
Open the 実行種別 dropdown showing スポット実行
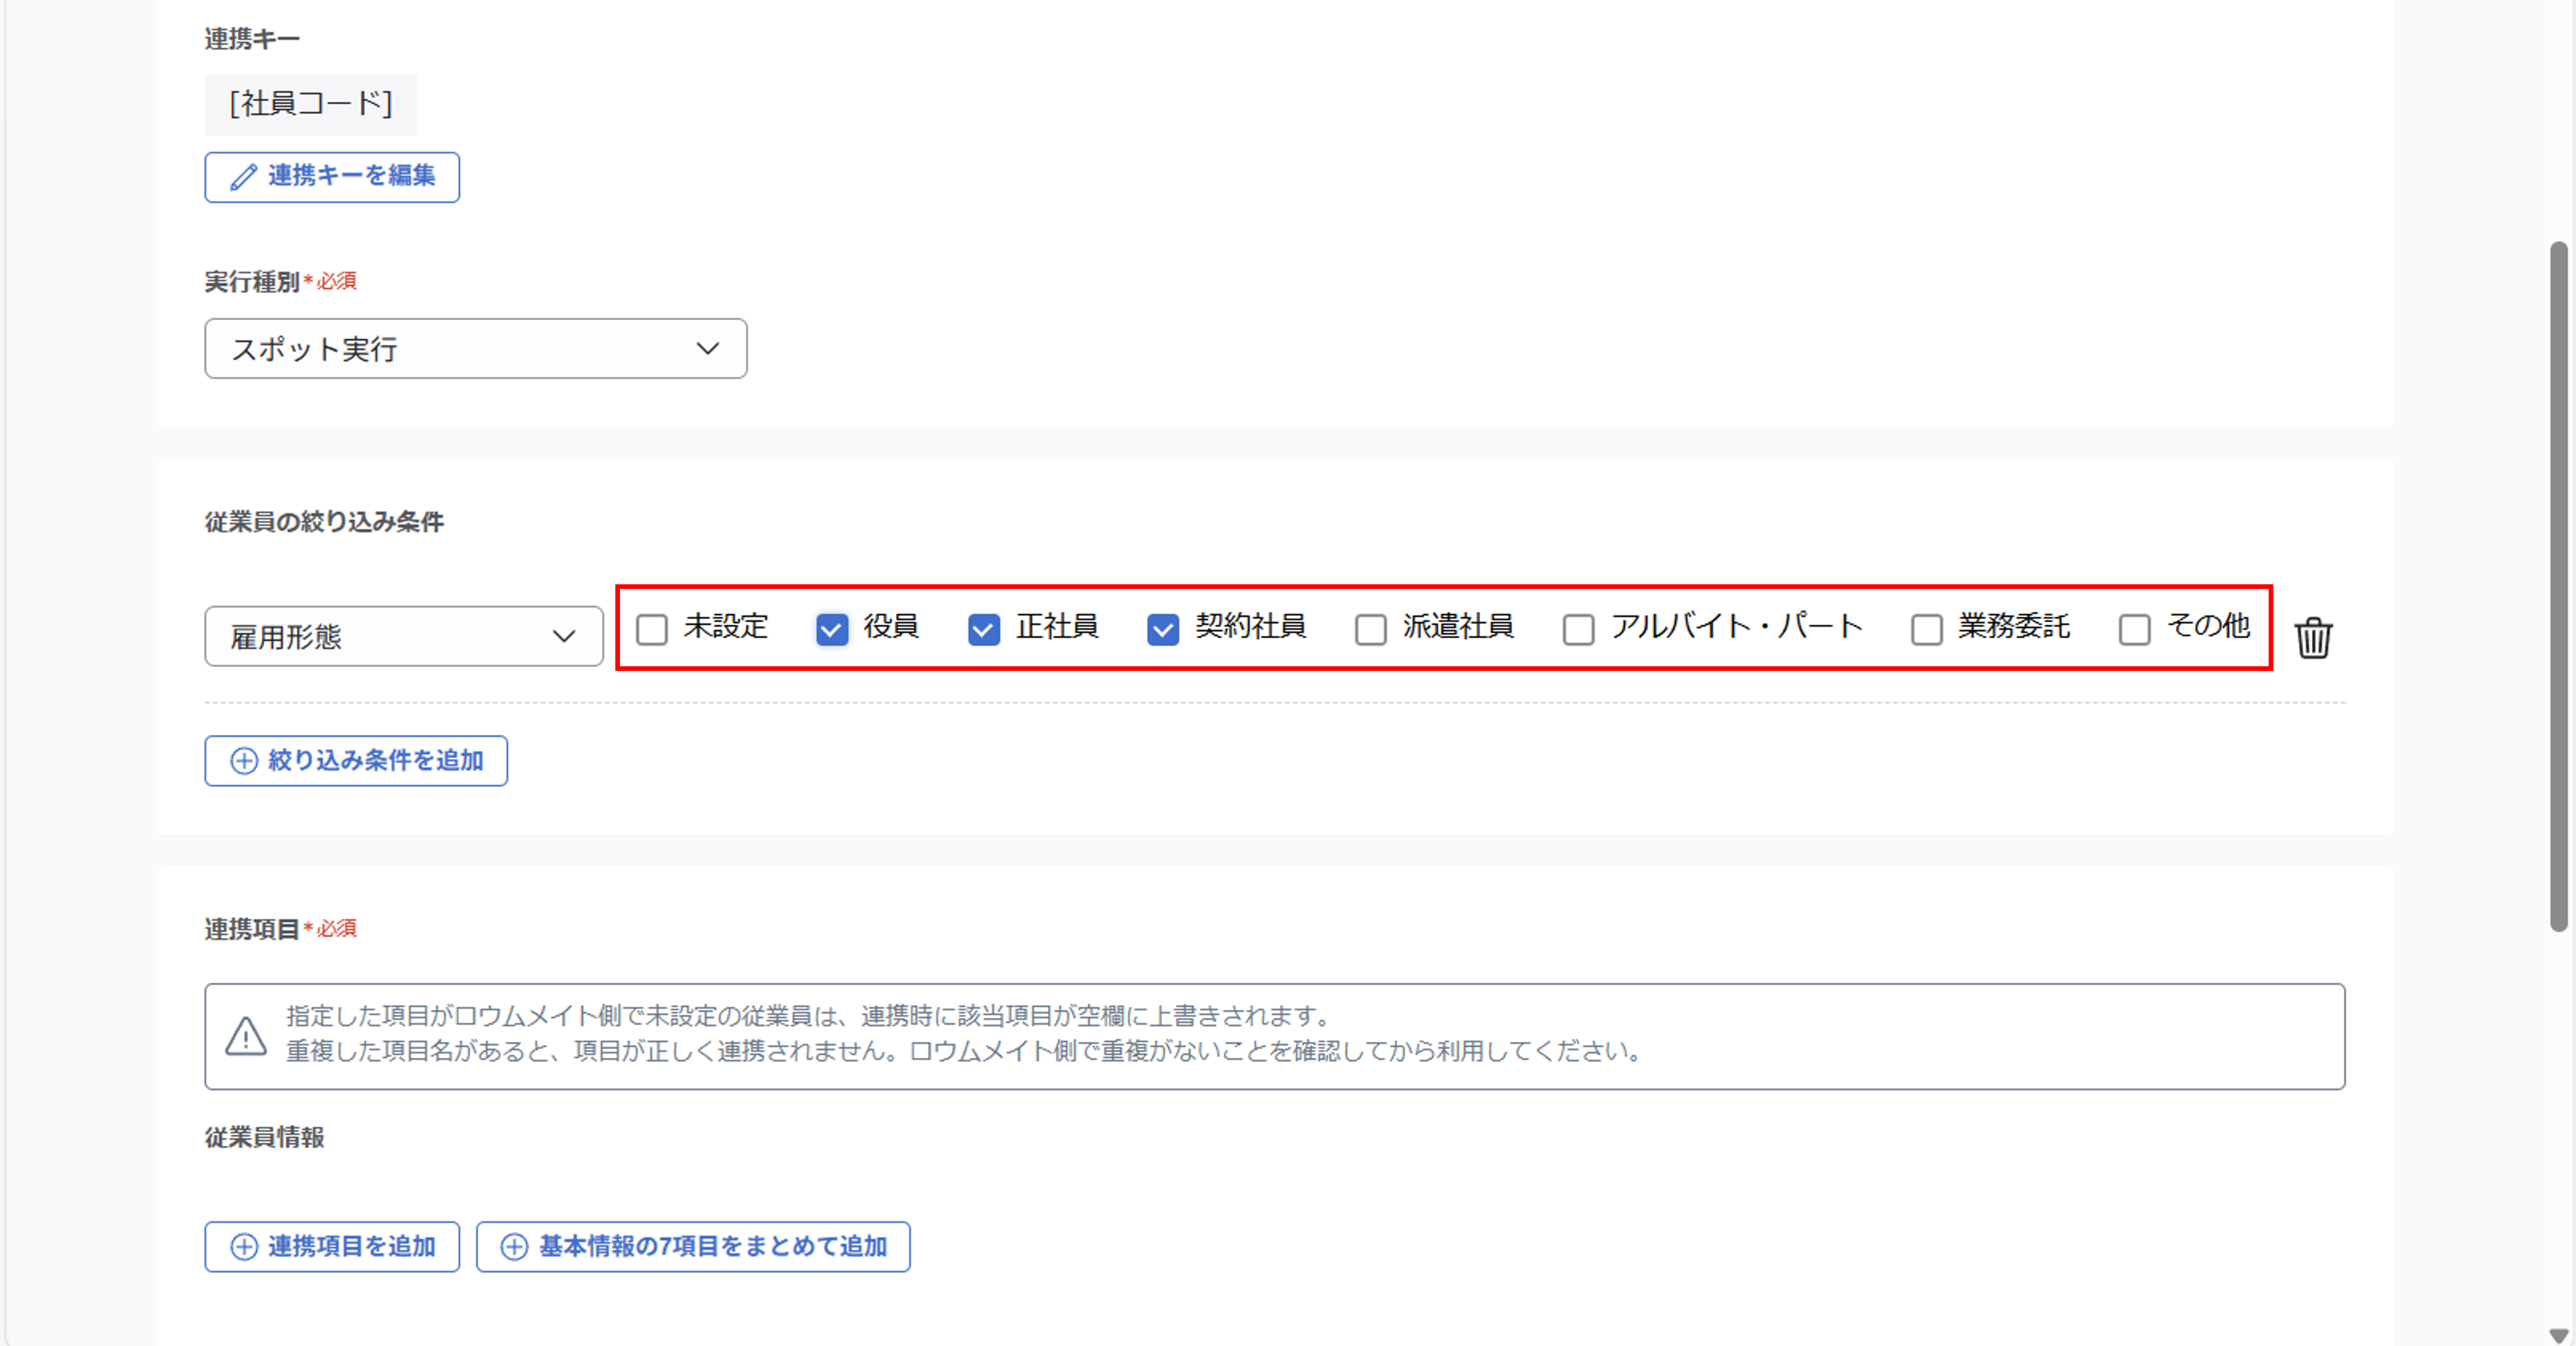pos(476,349)
